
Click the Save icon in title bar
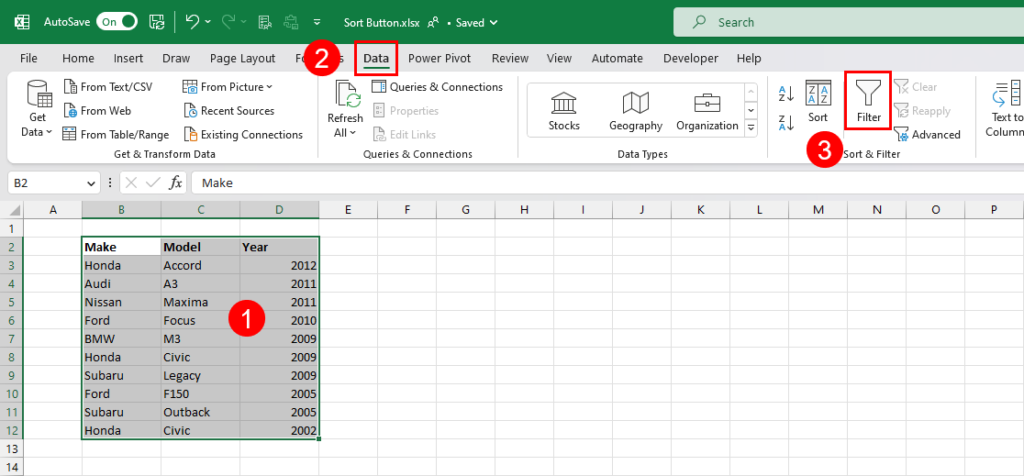[157, 22]
